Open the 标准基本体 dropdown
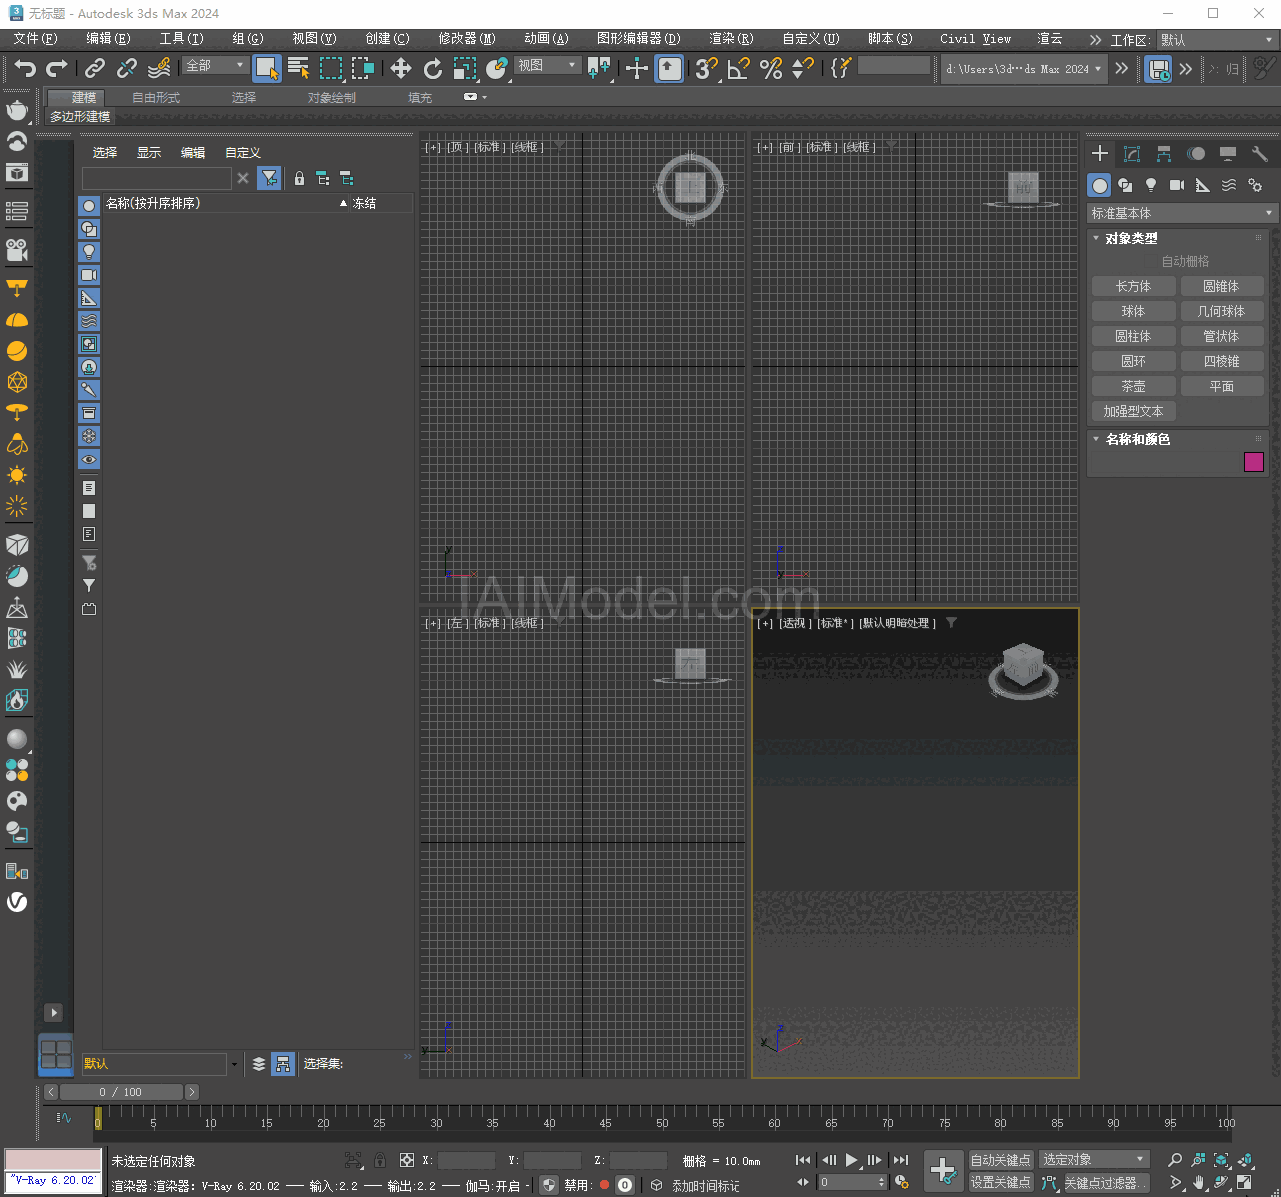This screenshot has height=1197, width=1281. point(1182,213)
